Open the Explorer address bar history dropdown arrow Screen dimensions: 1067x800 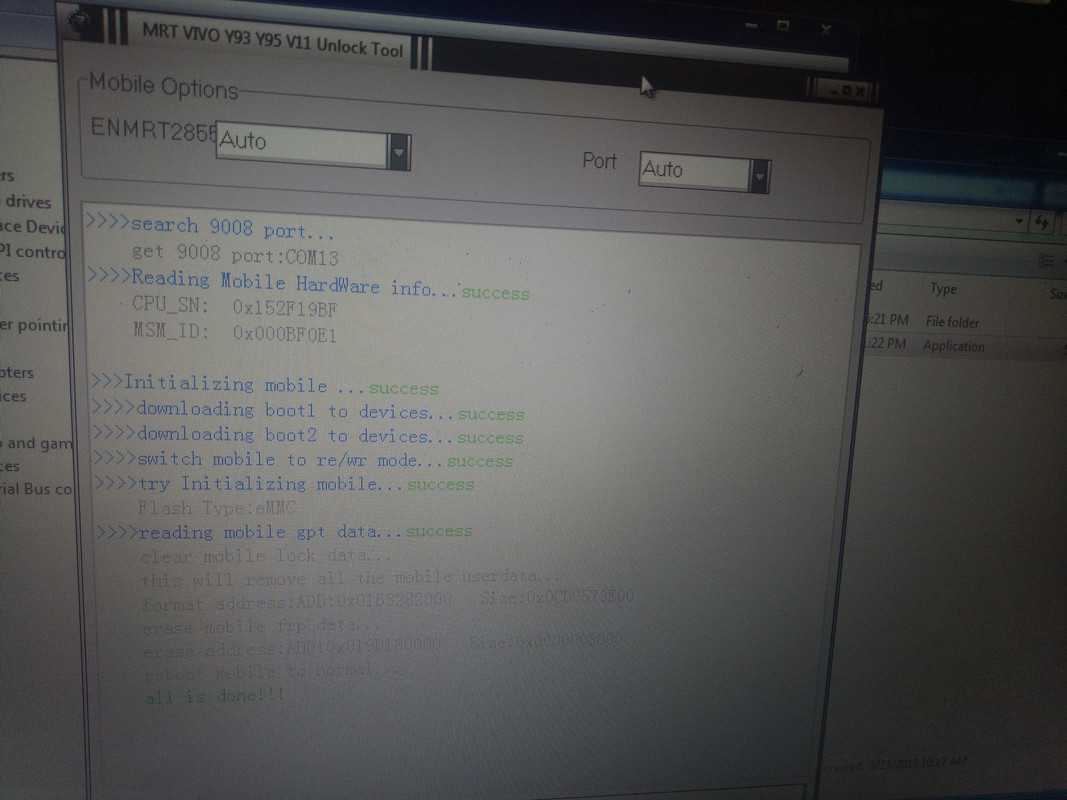(1019, 221)
